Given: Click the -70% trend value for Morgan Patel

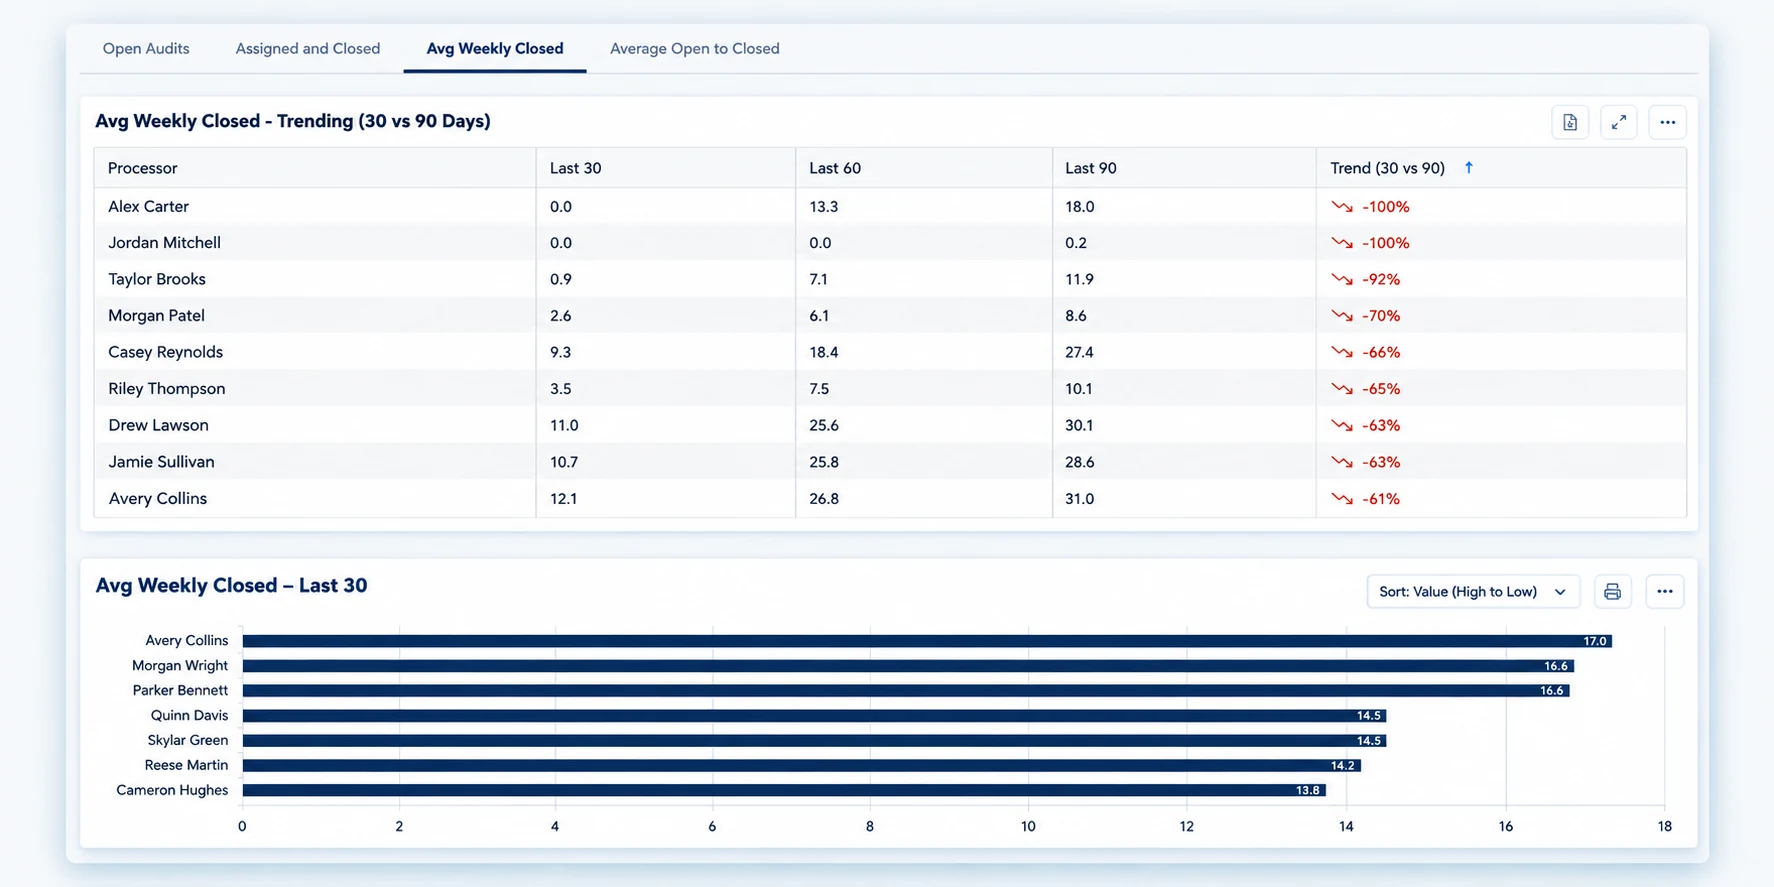Looking at the screenshot, I should (1381, 316).
